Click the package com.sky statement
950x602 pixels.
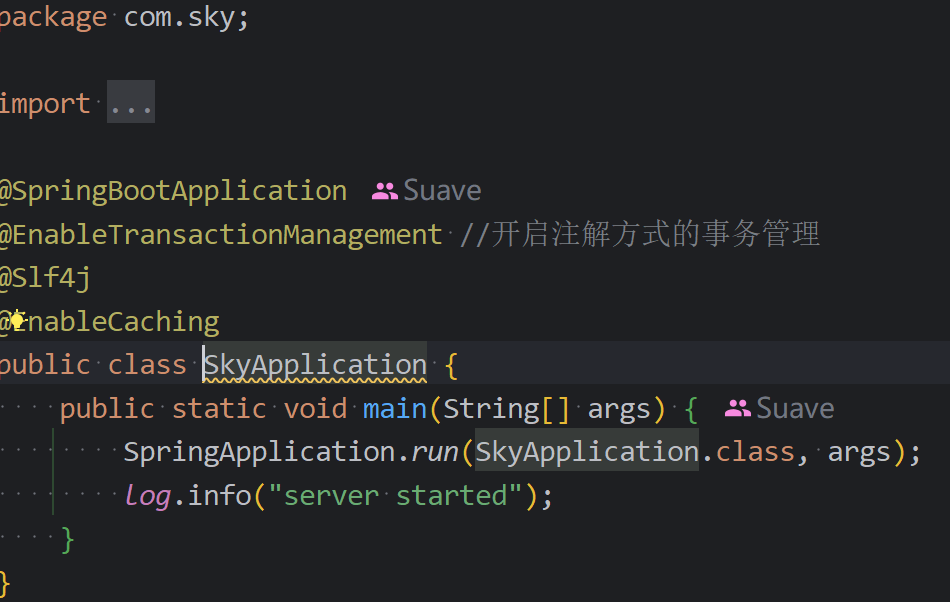point(124,18)
